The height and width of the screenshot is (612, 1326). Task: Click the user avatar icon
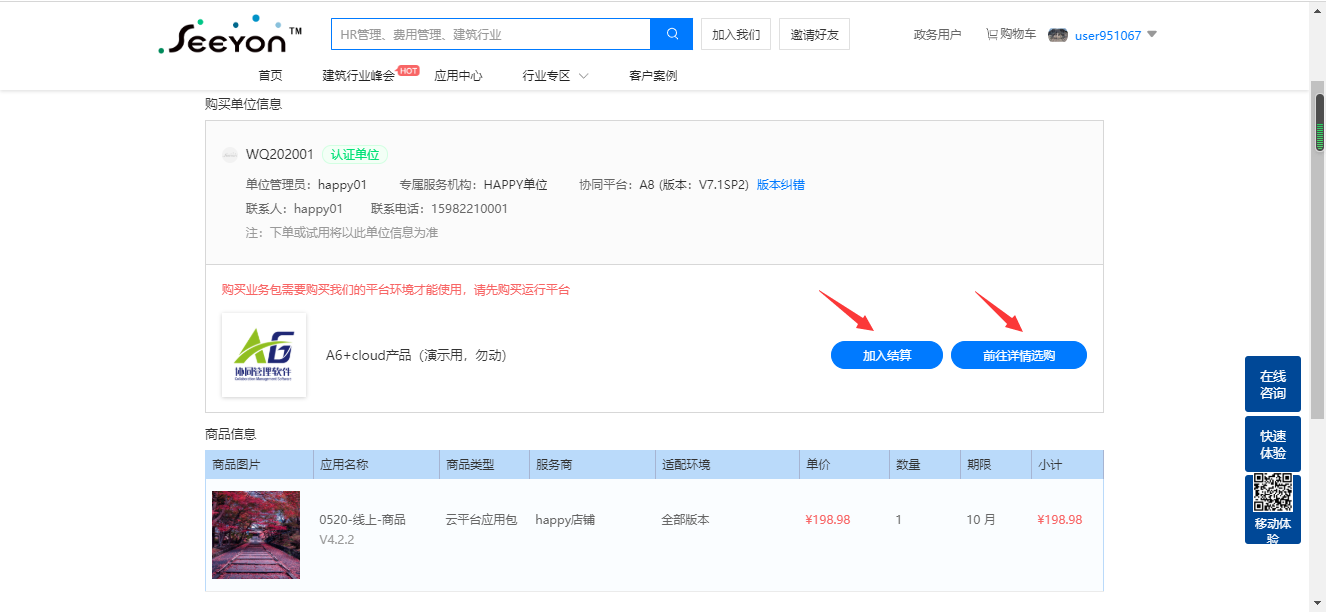pos(1058,35)
